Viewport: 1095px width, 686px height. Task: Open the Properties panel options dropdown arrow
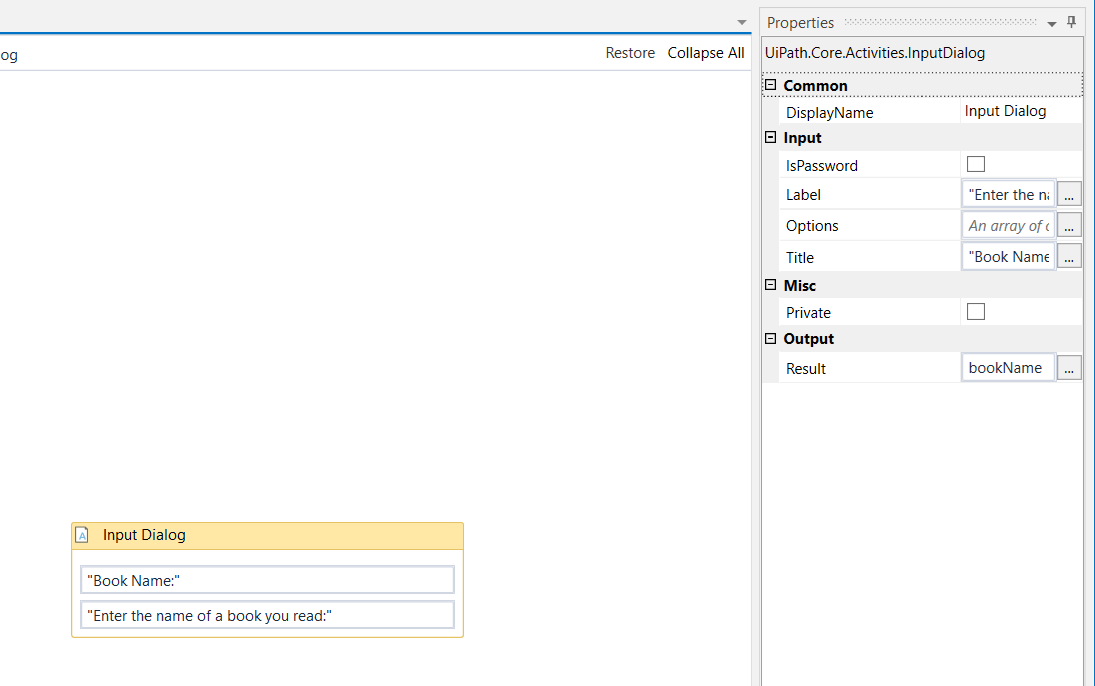(x=1052, y=23)
